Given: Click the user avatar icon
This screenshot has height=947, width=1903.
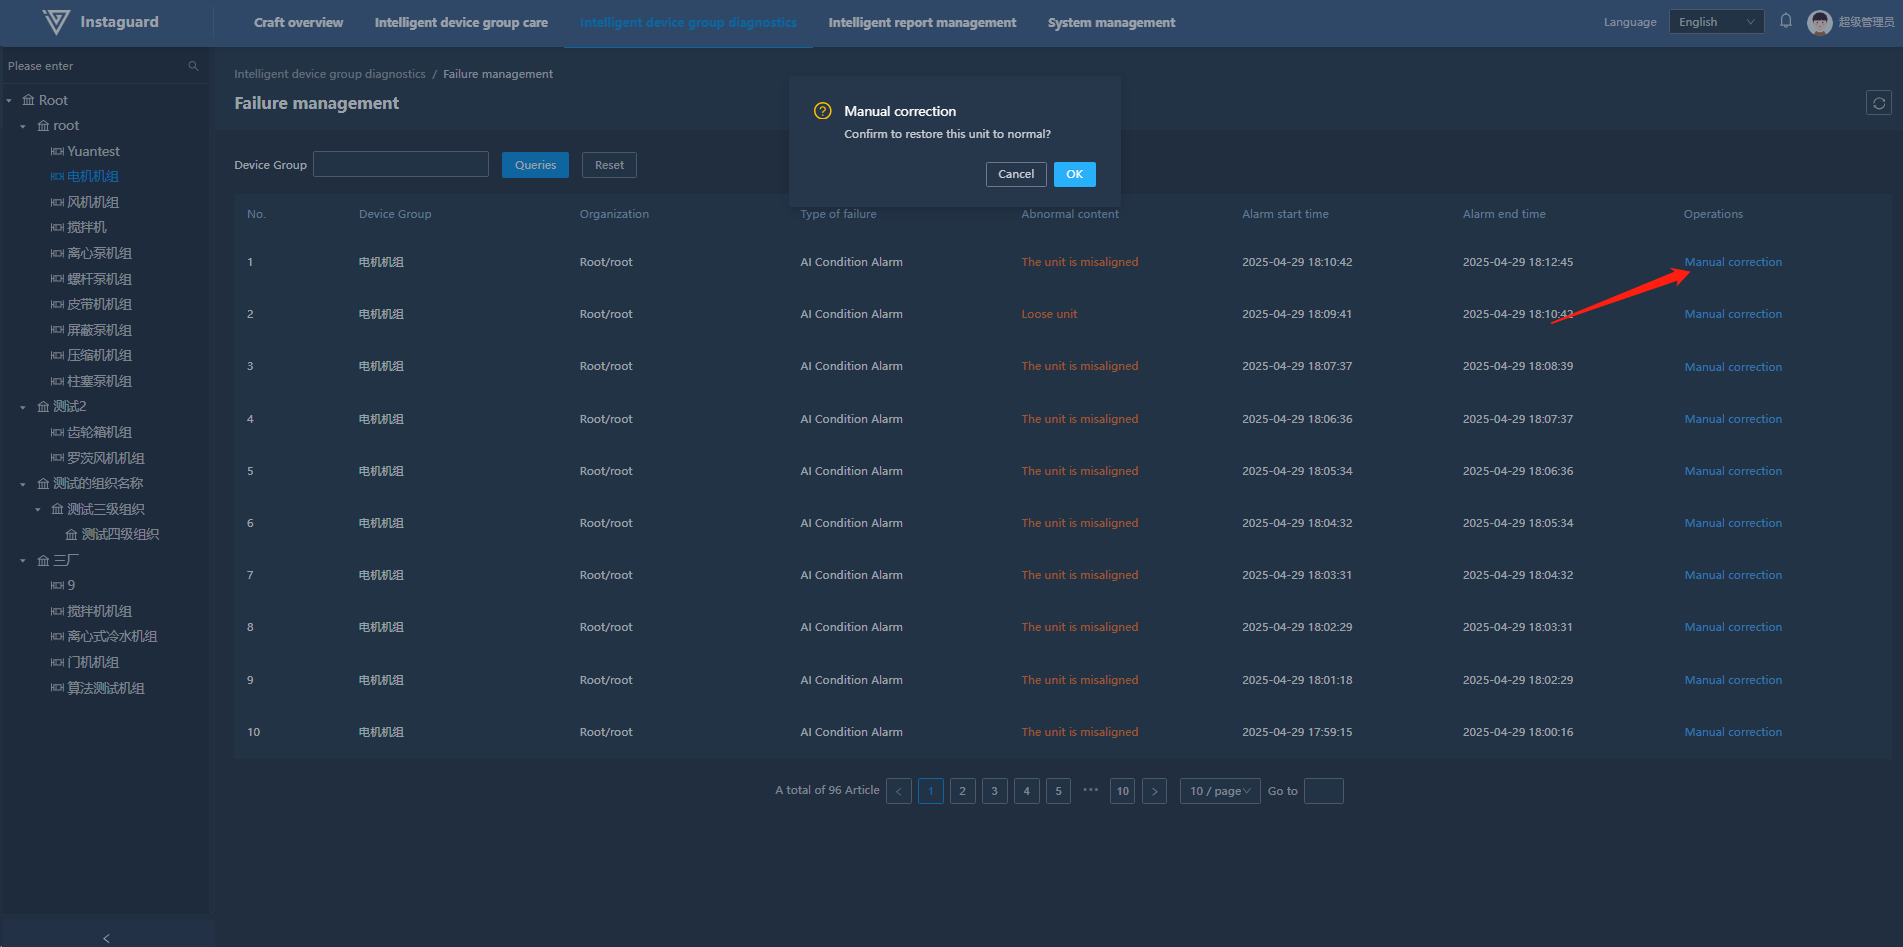Looking at the screenshot, I should click(x=1819, y=22).
